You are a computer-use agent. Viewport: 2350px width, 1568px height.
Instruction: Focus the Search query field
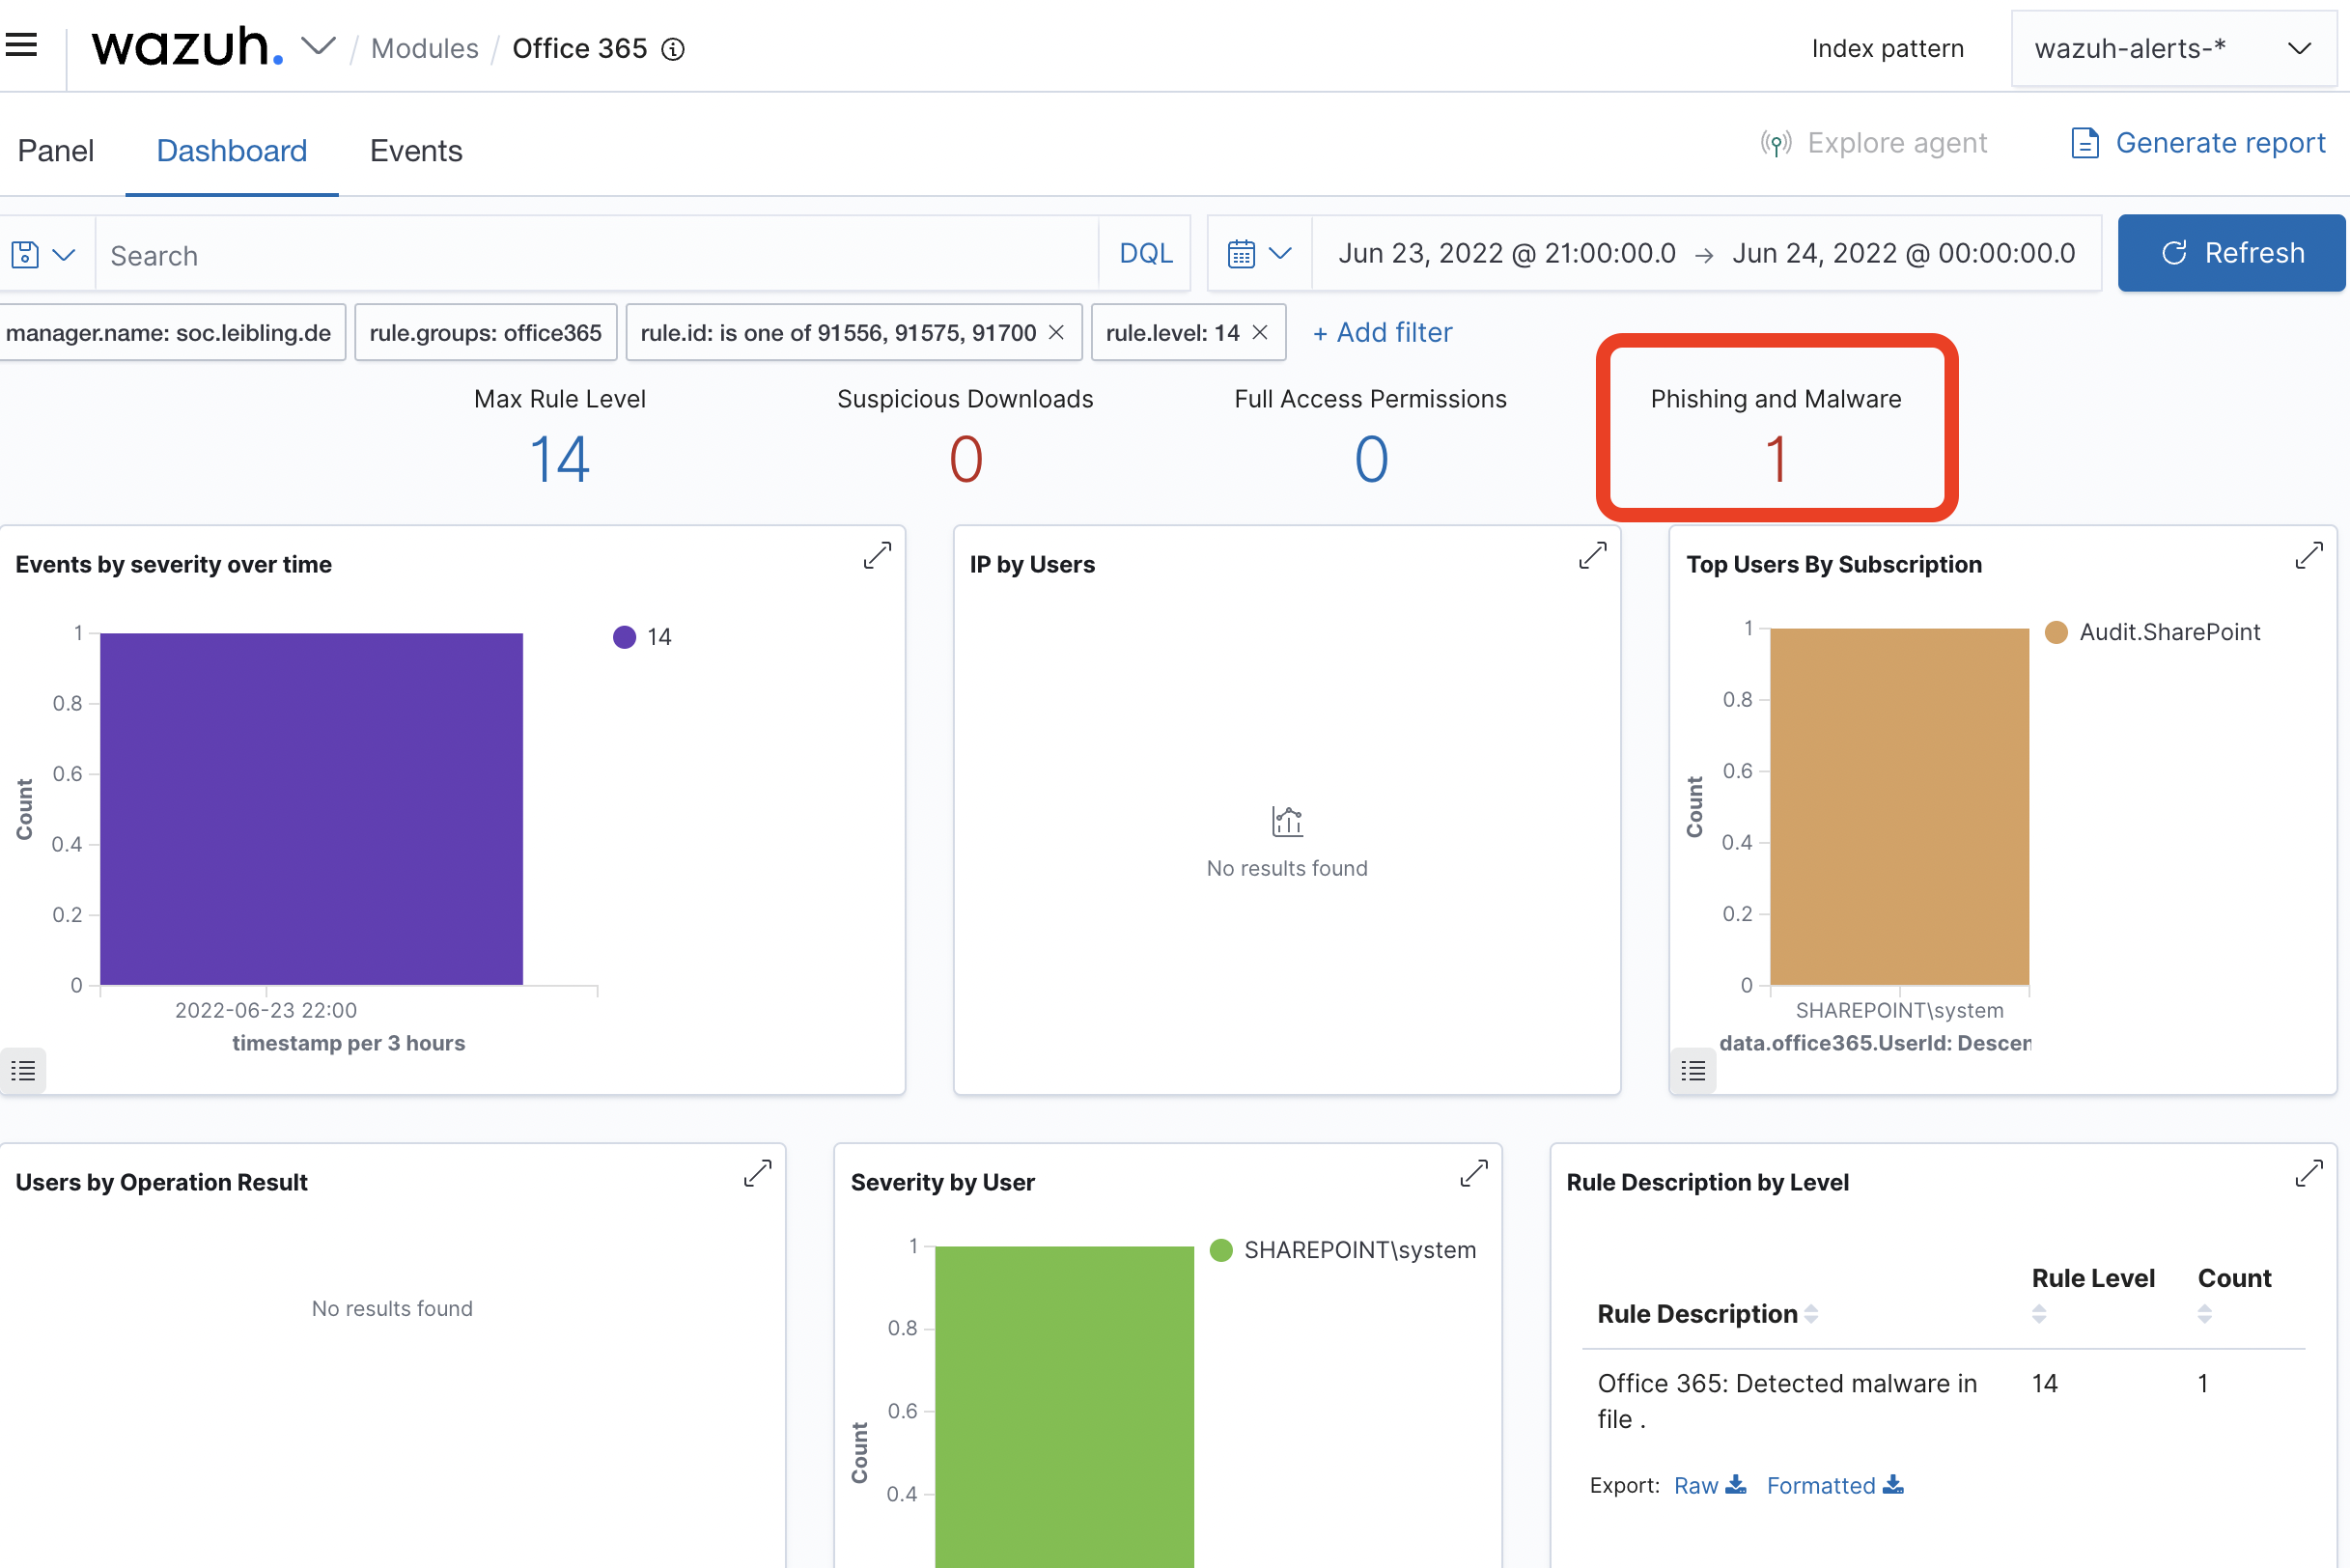point(597,255)
